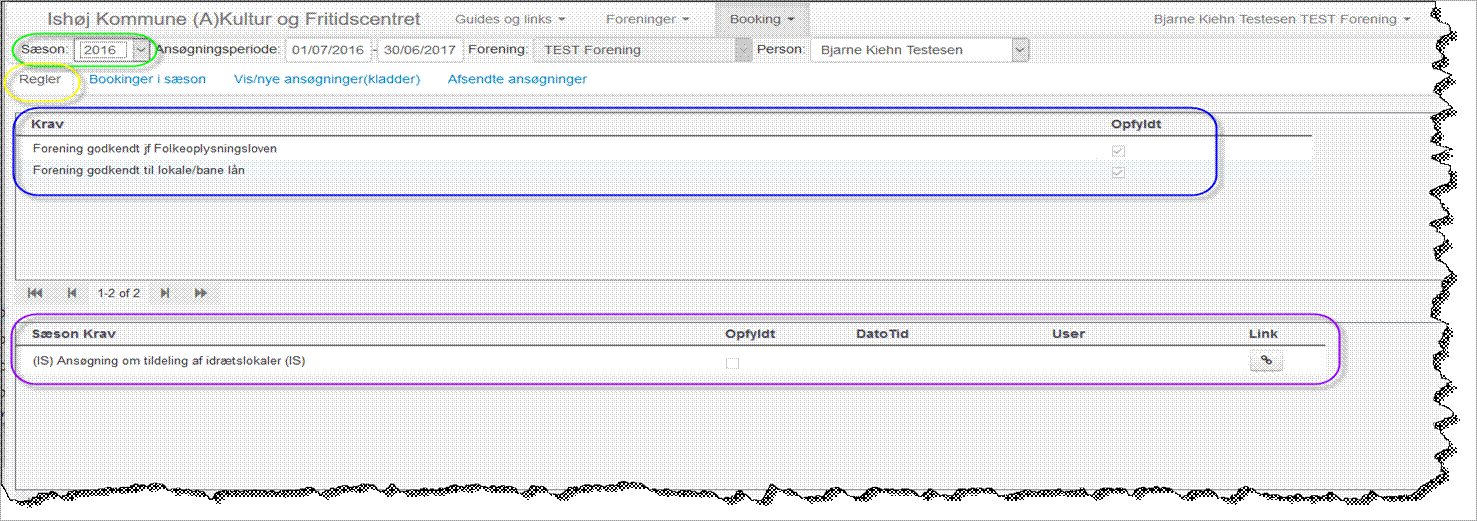Switch to the Regler tab
Image resolution: width=1477 pixels, height=521 pixels.
[41, 79]
